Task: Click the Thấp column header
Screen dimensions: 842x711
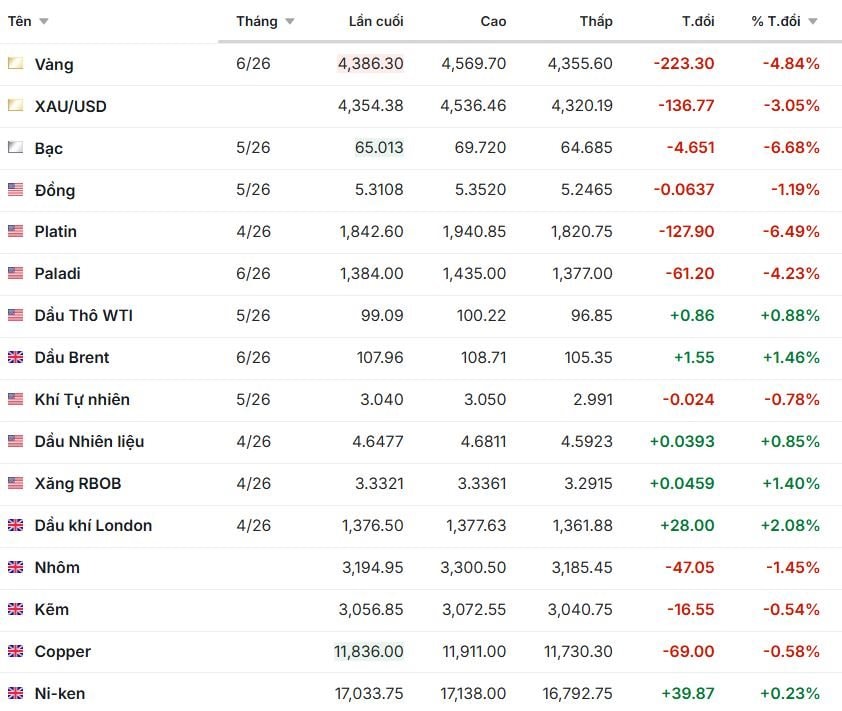Action: pyautogui.click(x=596, y=22)
